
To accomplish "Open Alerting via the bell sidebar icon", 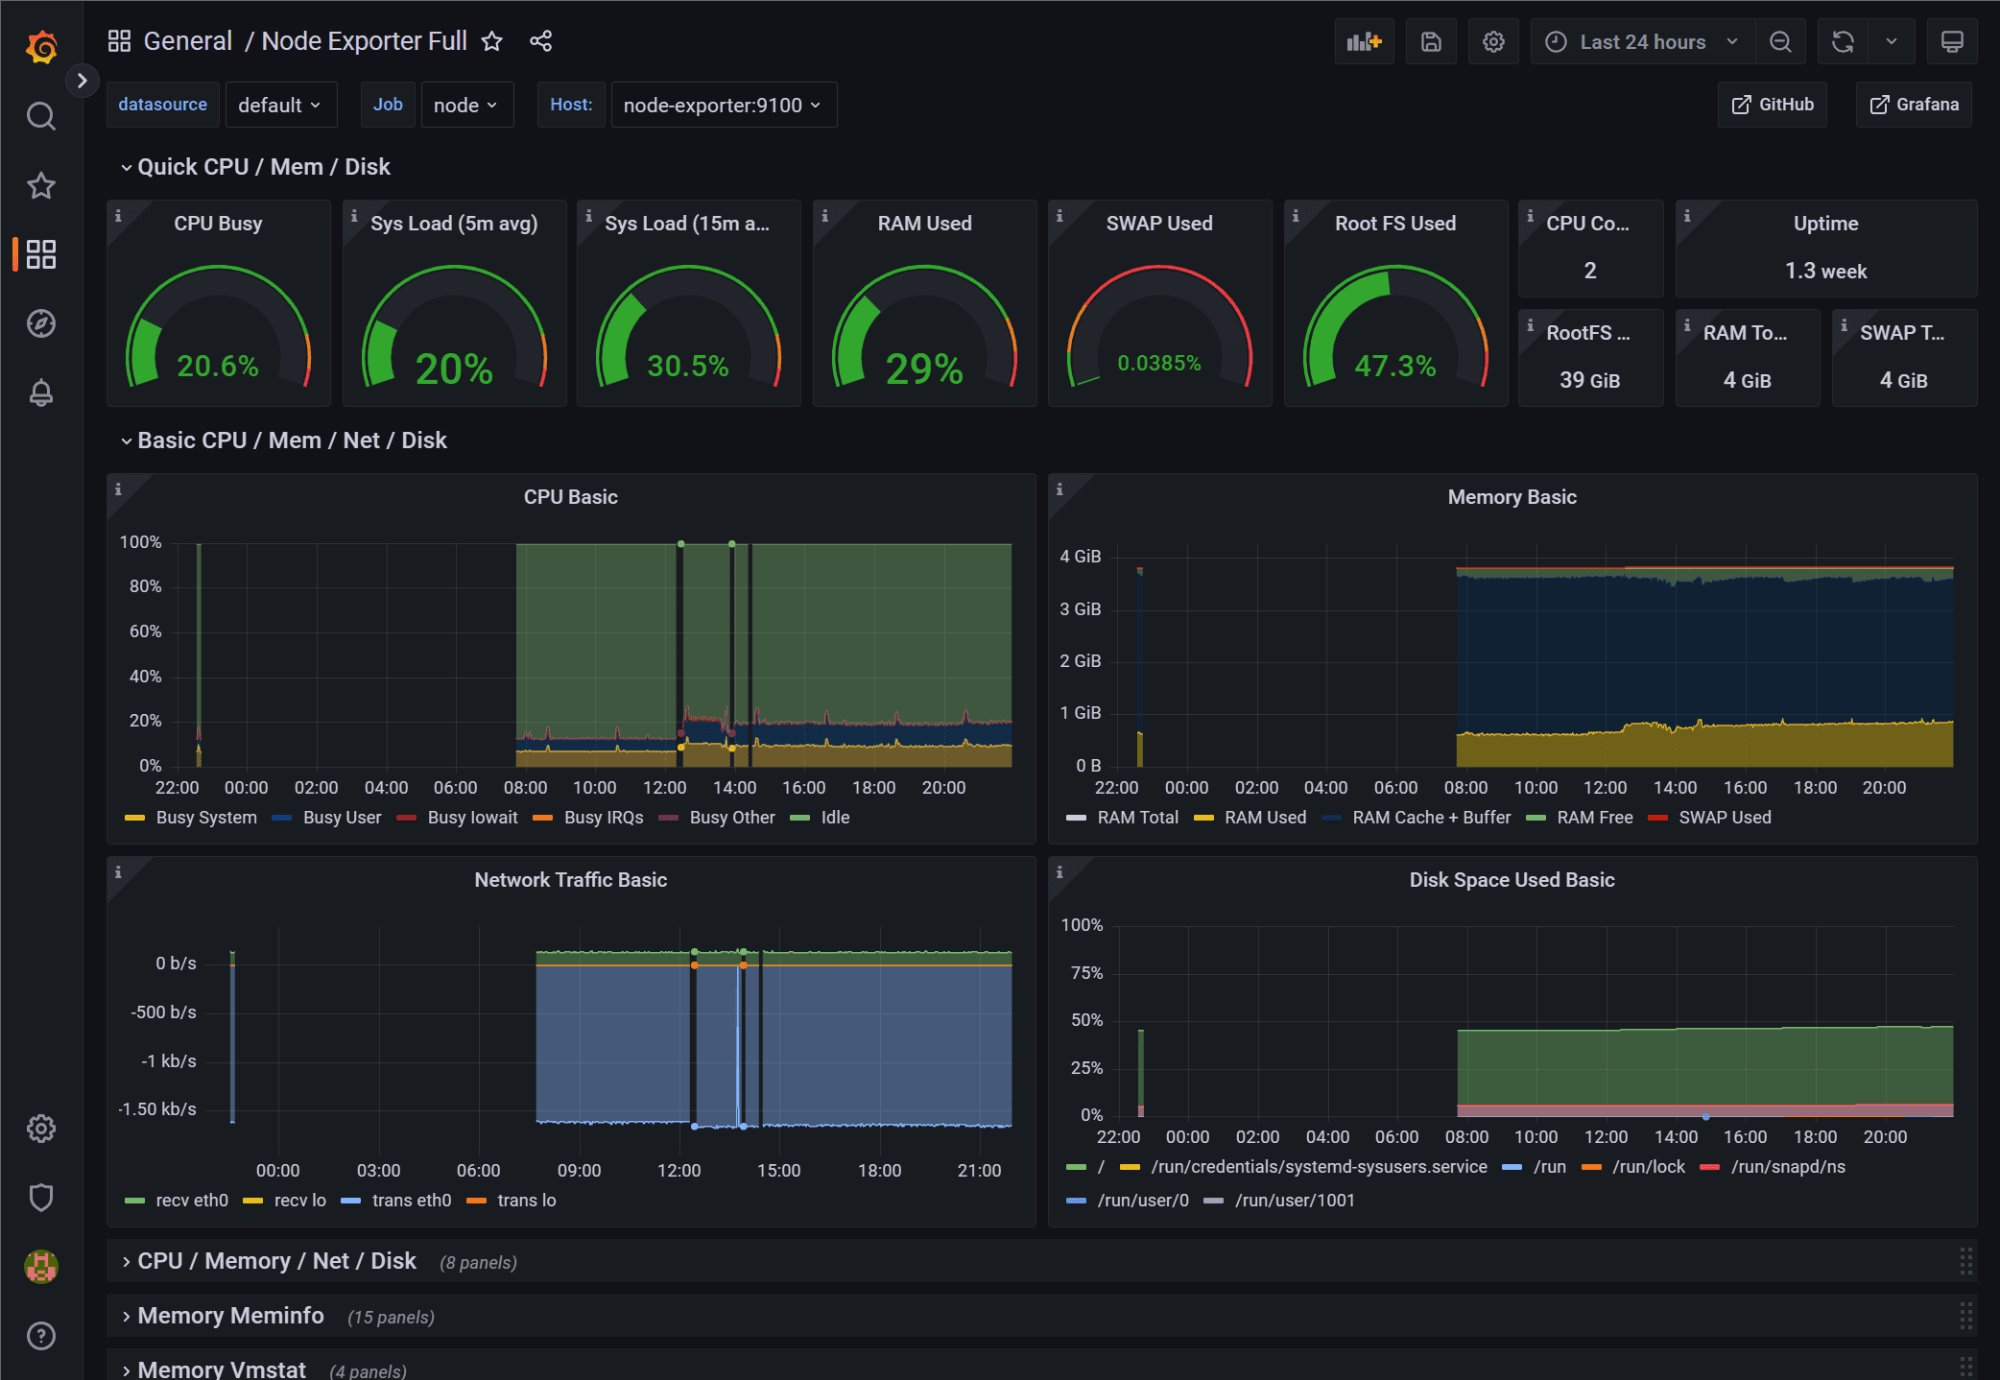I will point(41,392).
